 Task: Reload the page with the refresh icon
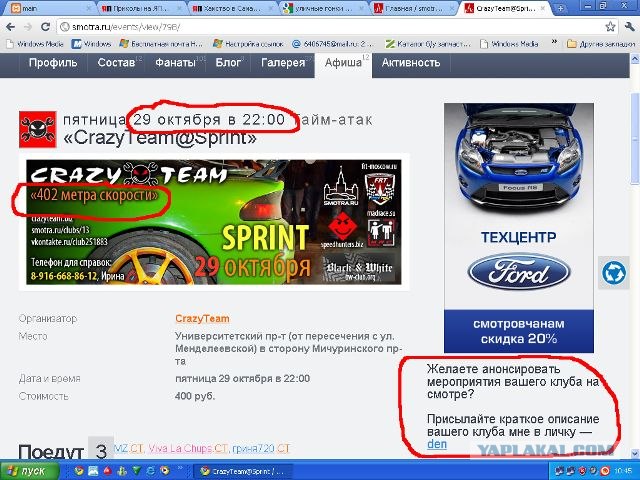(x=45, y=27)
